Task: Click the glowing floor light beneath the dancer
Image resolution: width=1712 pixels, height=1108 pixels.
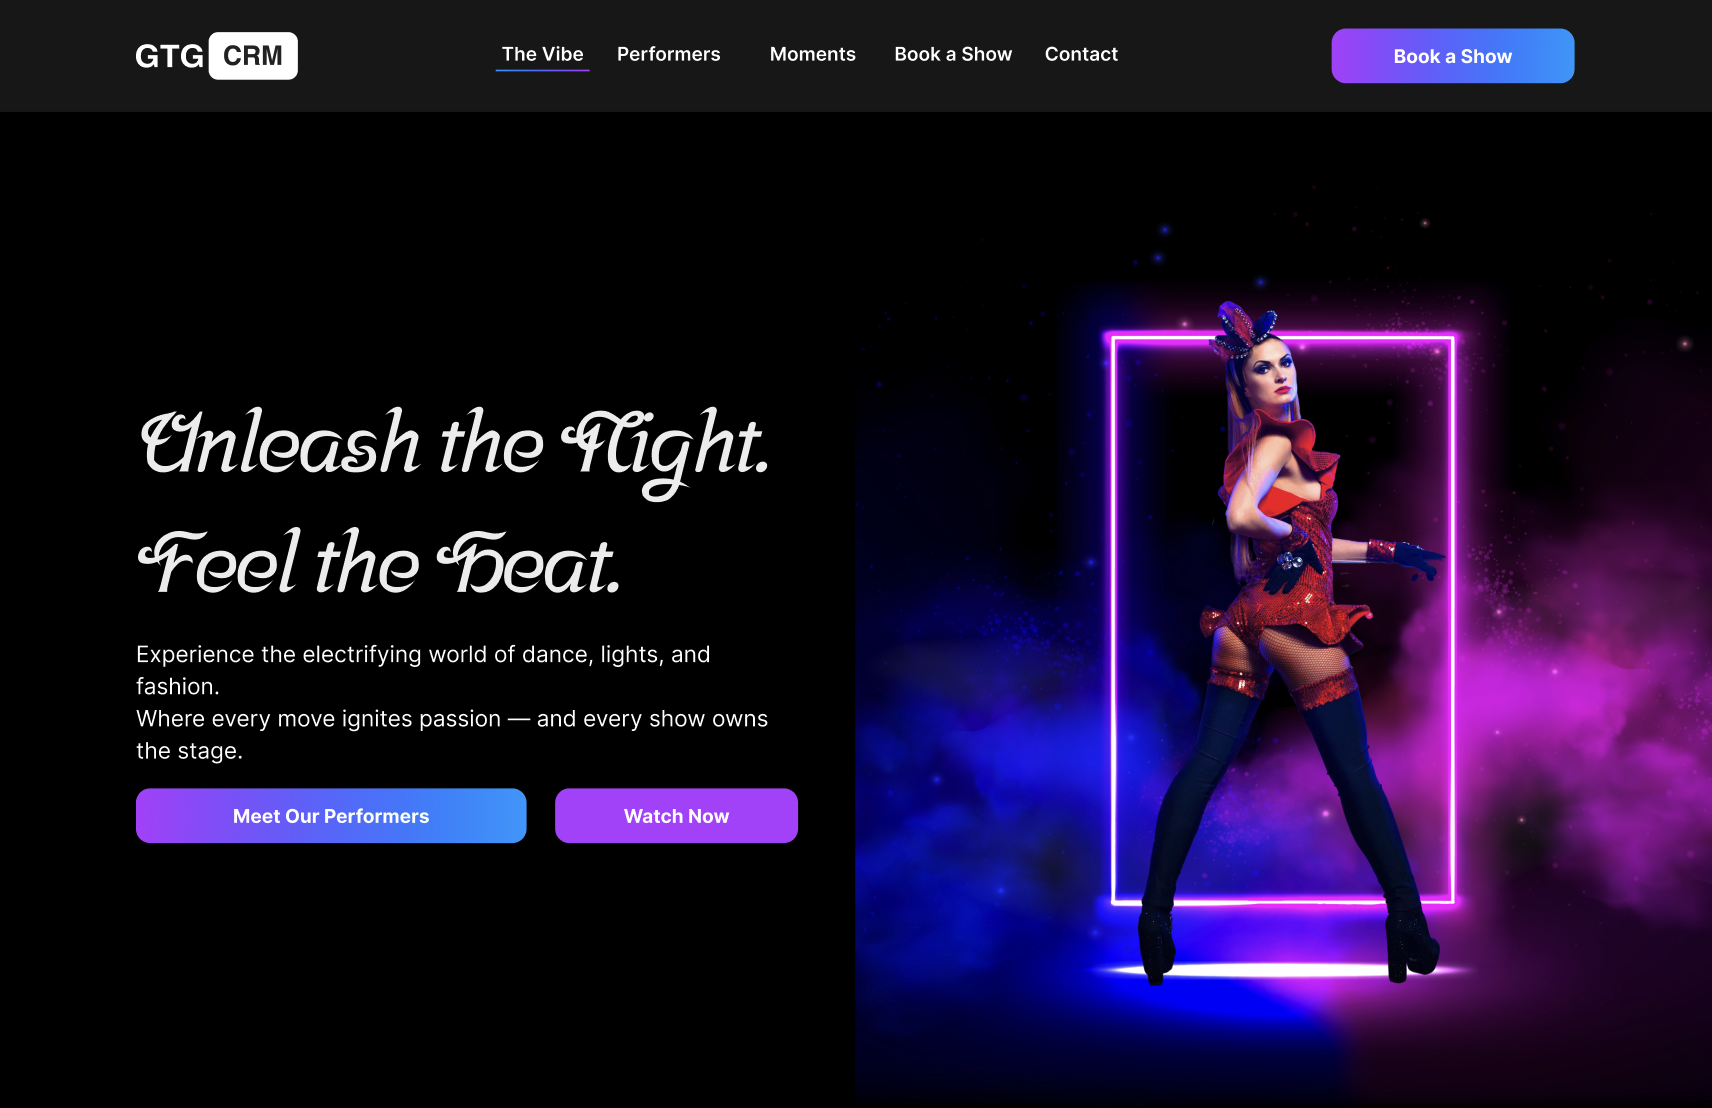Action: (x=1280, y=970)
